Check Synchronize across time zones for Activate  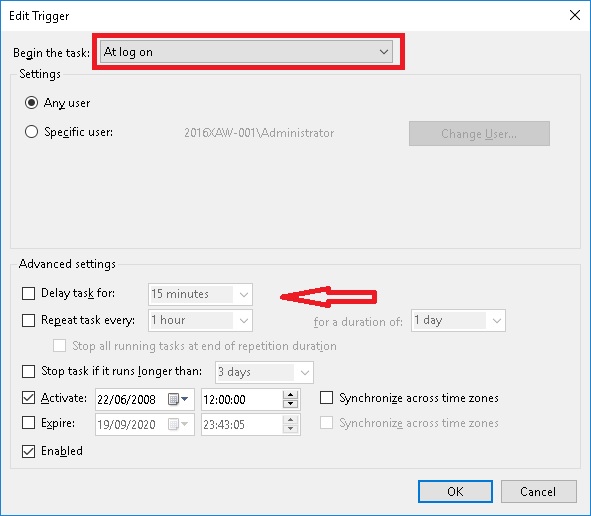click(326, 398)
